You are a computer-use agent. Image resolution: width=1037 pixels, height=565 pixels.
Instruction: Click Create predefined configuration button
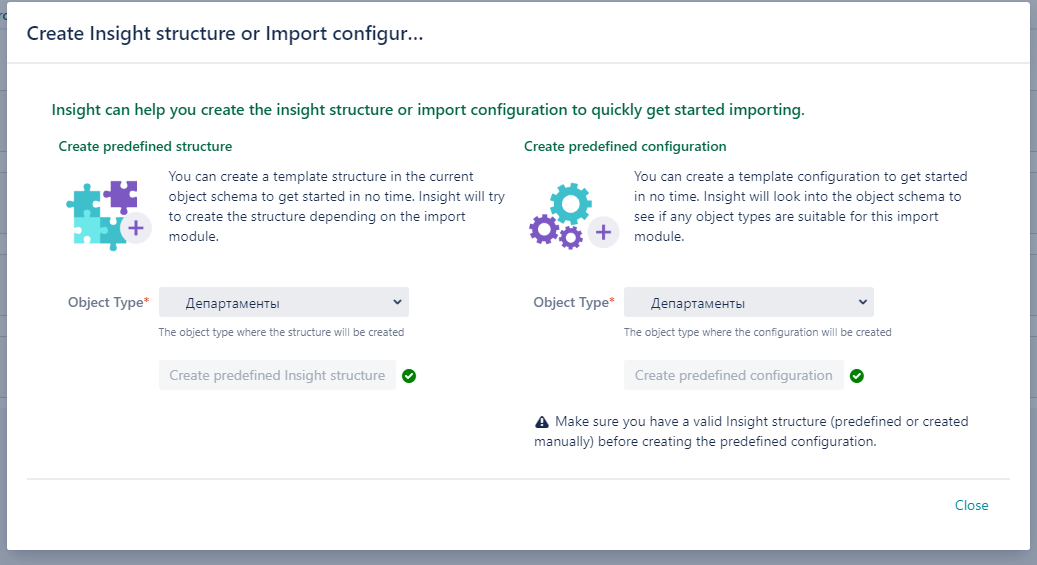click(x=733, y=375)
